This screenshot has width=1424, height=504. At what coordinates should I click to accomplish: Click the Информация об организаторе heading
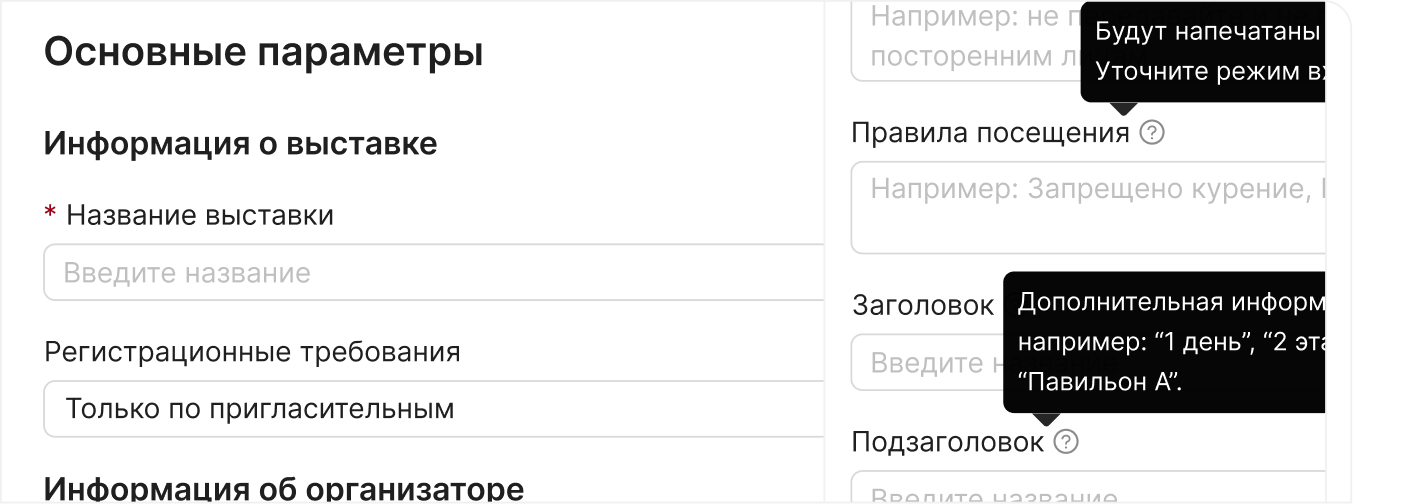[284, 490]
